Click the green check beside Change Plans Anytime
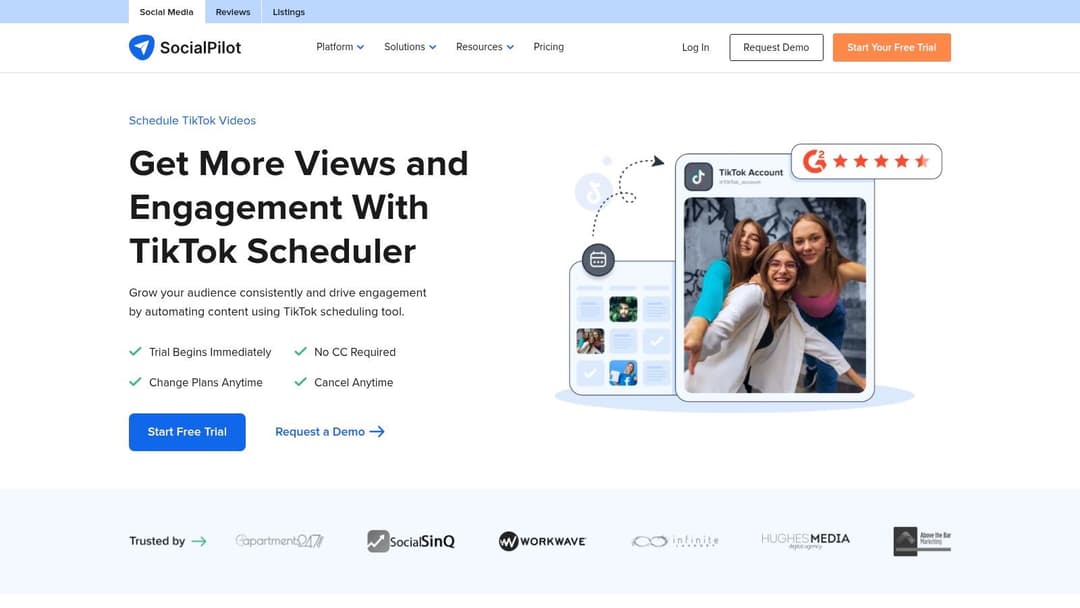This screenshot has width=1080, height=608. pos(135,381)
